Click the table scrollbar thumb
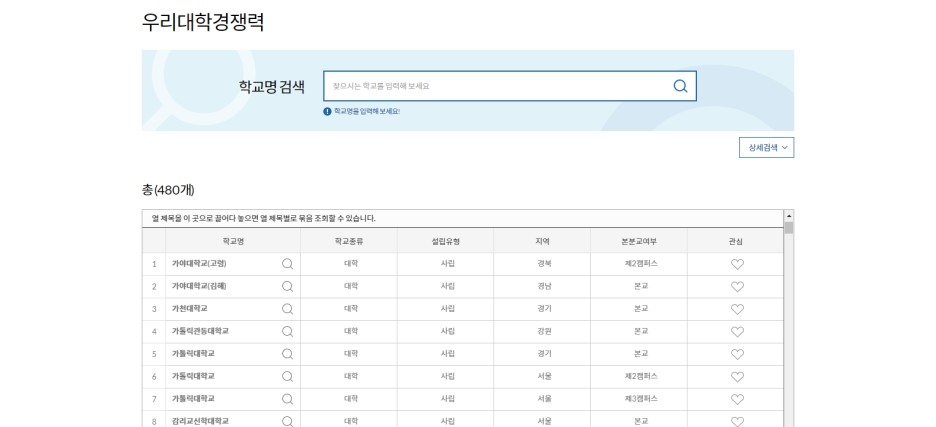936x427 pixels. click(789, 228)
